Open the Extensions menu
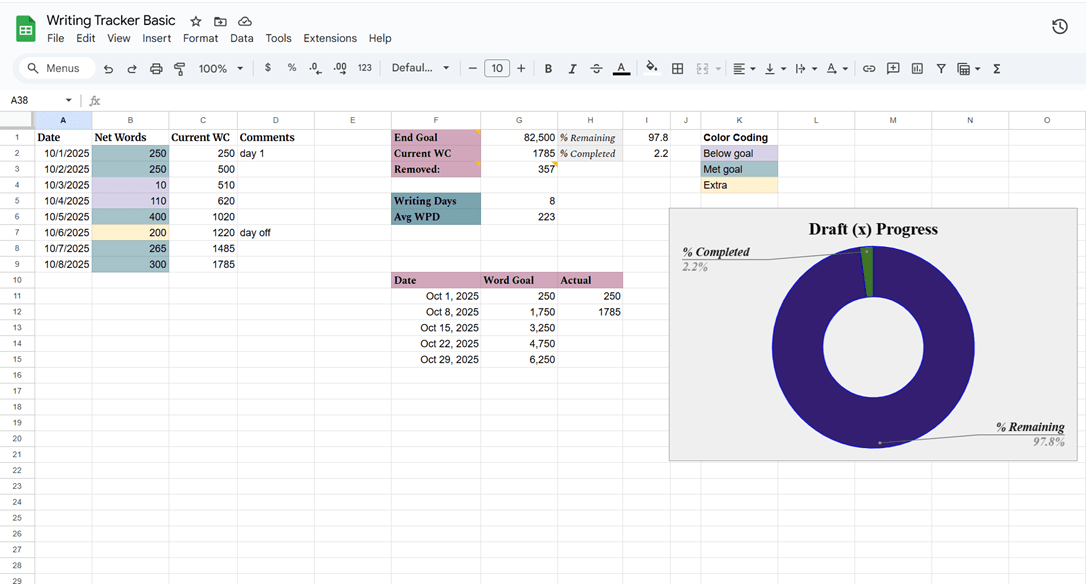The width and height of the screenshot is (1086, 584). [x=330, y=38]
